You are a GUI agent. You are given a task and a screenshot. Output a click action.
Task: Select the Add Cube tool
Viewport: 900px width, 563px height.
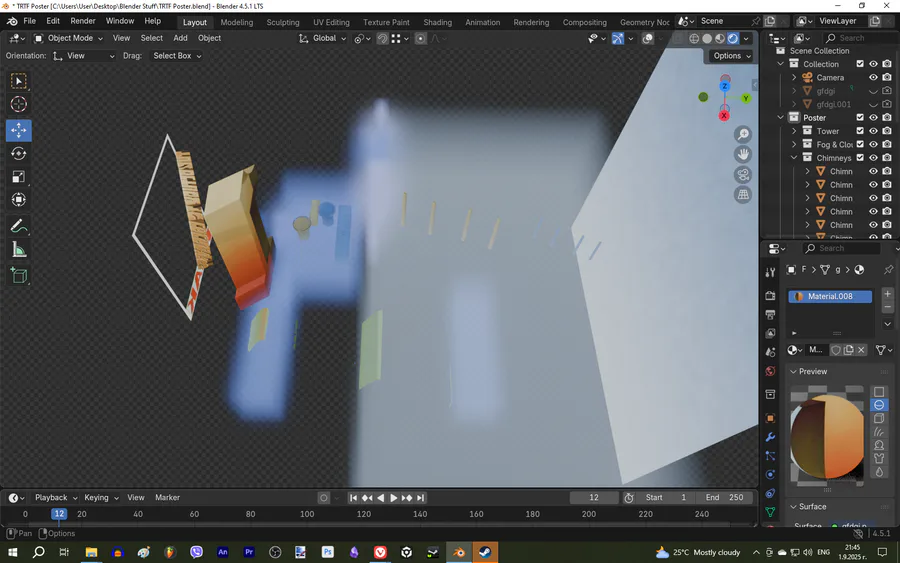18,276
